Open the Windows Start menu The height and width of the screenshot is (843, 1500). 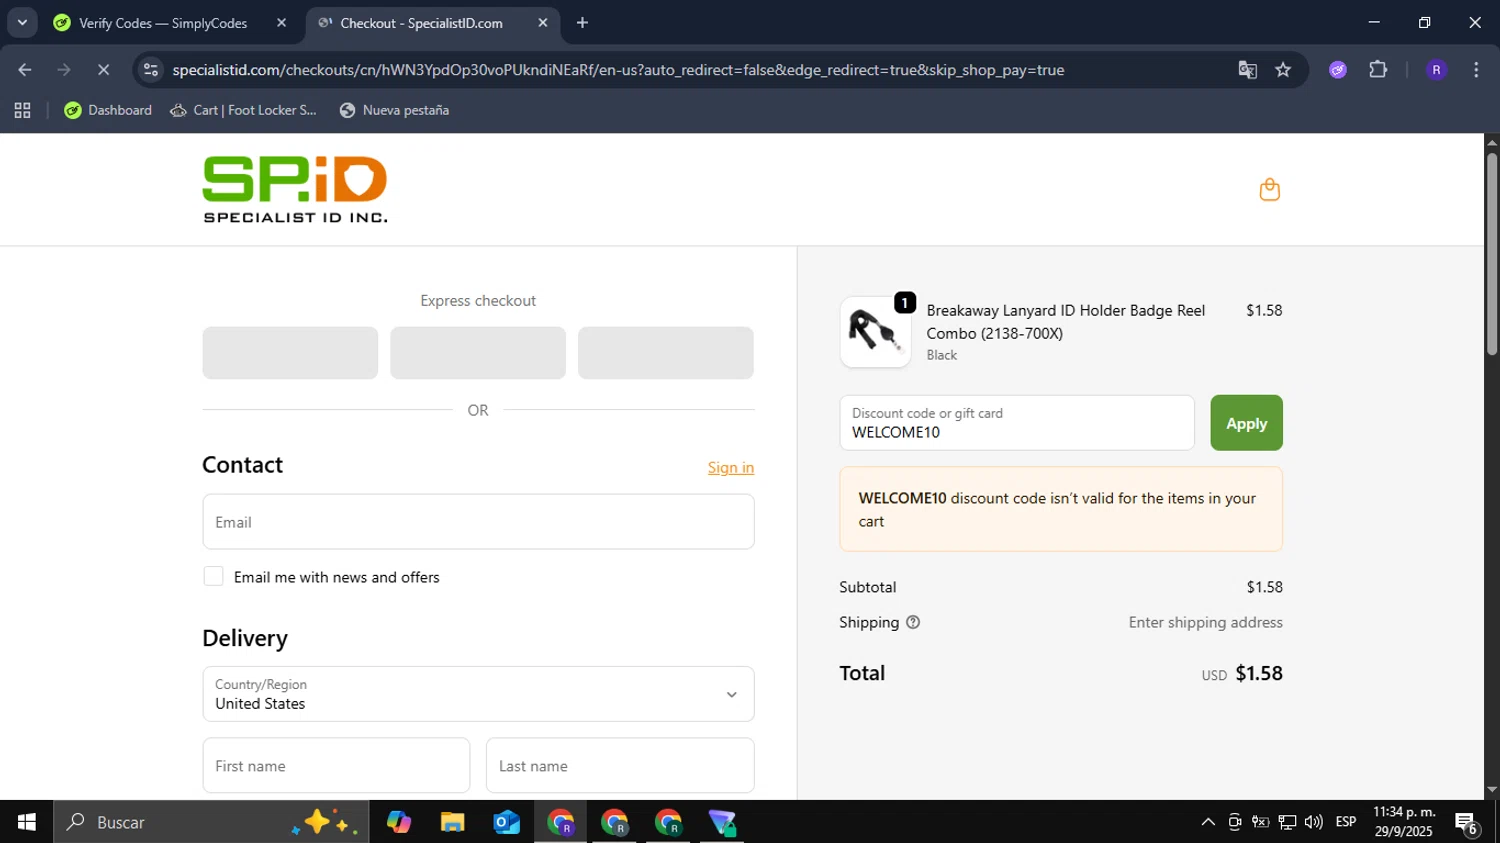point(26,822)
